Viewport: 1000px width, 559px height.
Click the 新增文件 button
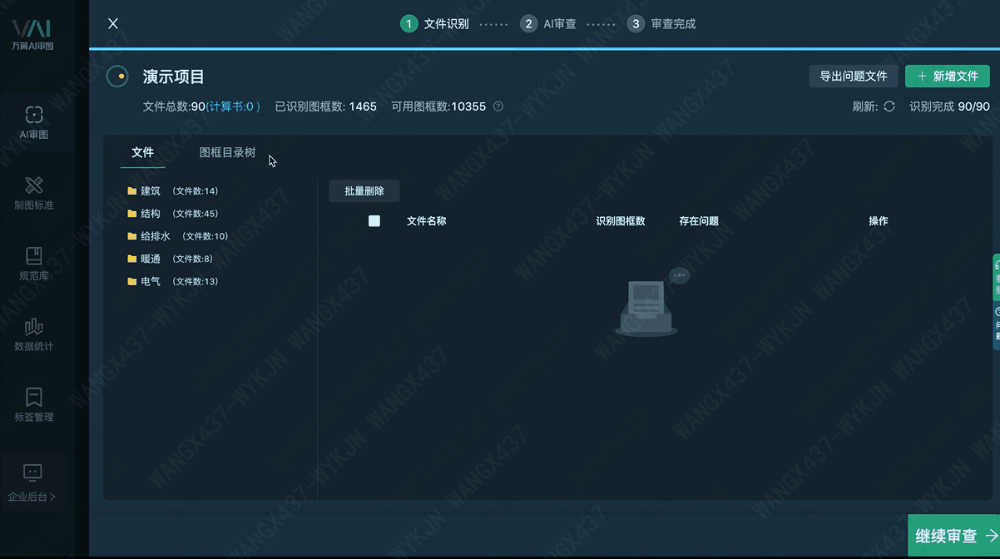point(947,76)
